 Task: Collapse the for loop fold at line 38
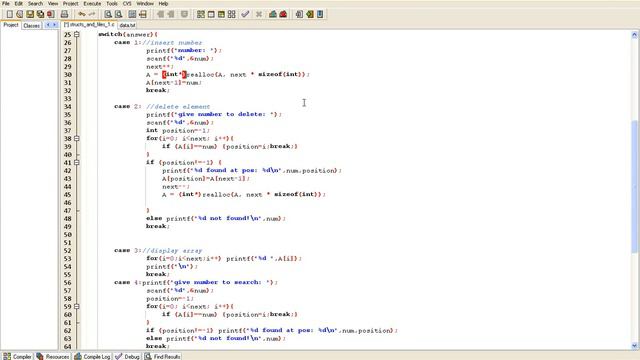pyautogui.click(x=76, y=138)
